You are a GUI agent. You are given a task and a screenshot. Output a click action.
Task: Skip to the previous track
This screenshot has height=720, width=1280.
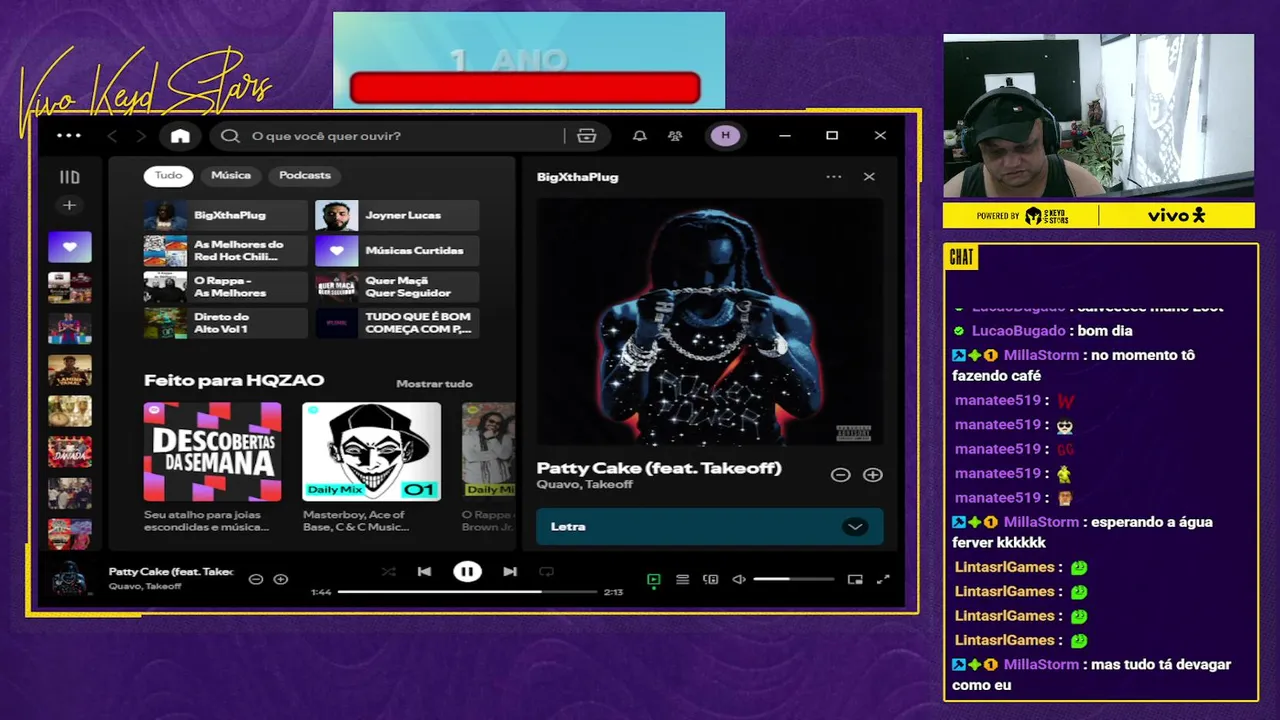[x=424, y=572]
